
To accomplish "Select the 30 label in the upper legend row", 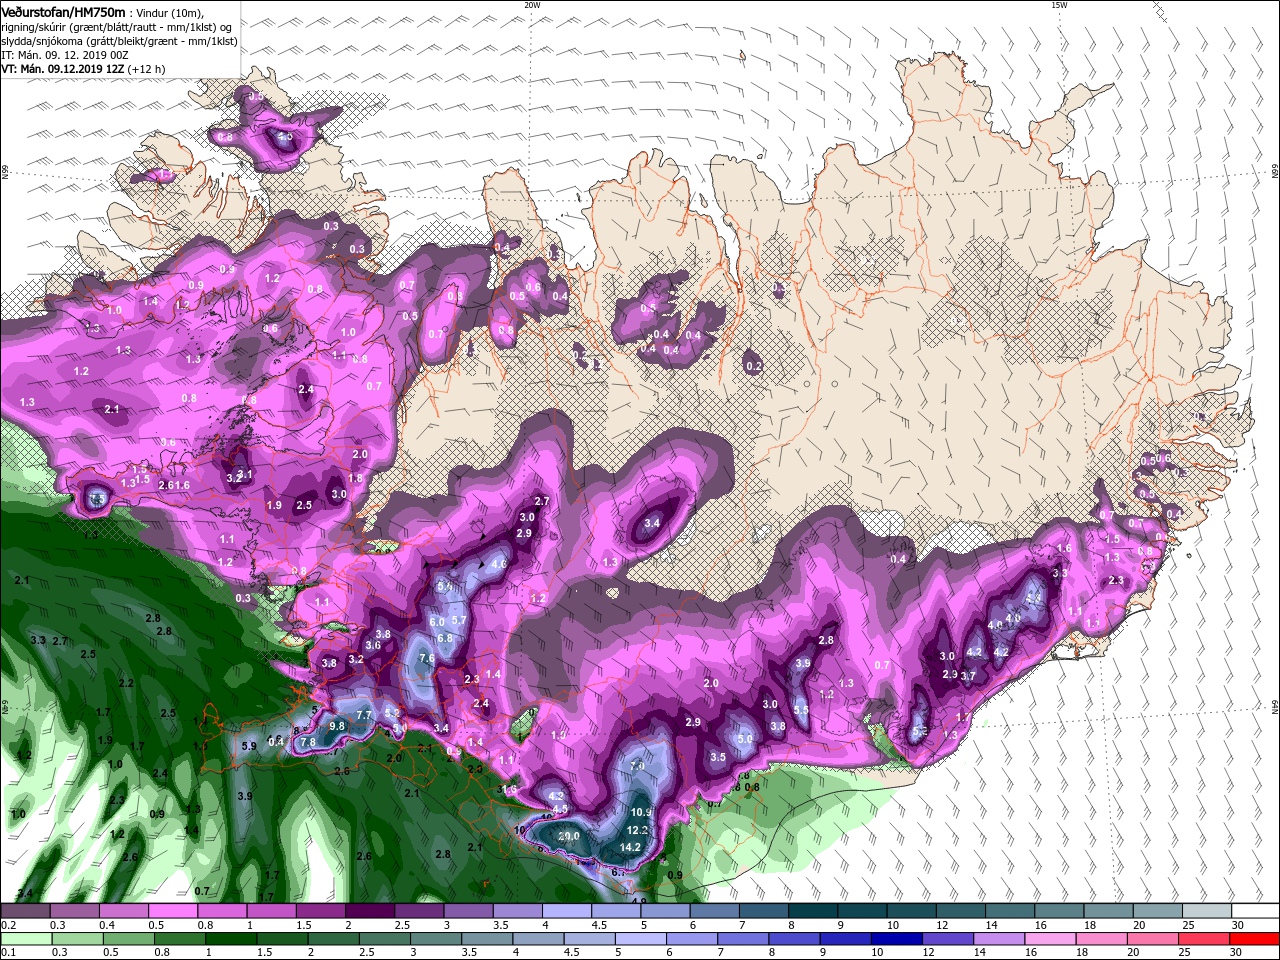I will coord(1238,925).
